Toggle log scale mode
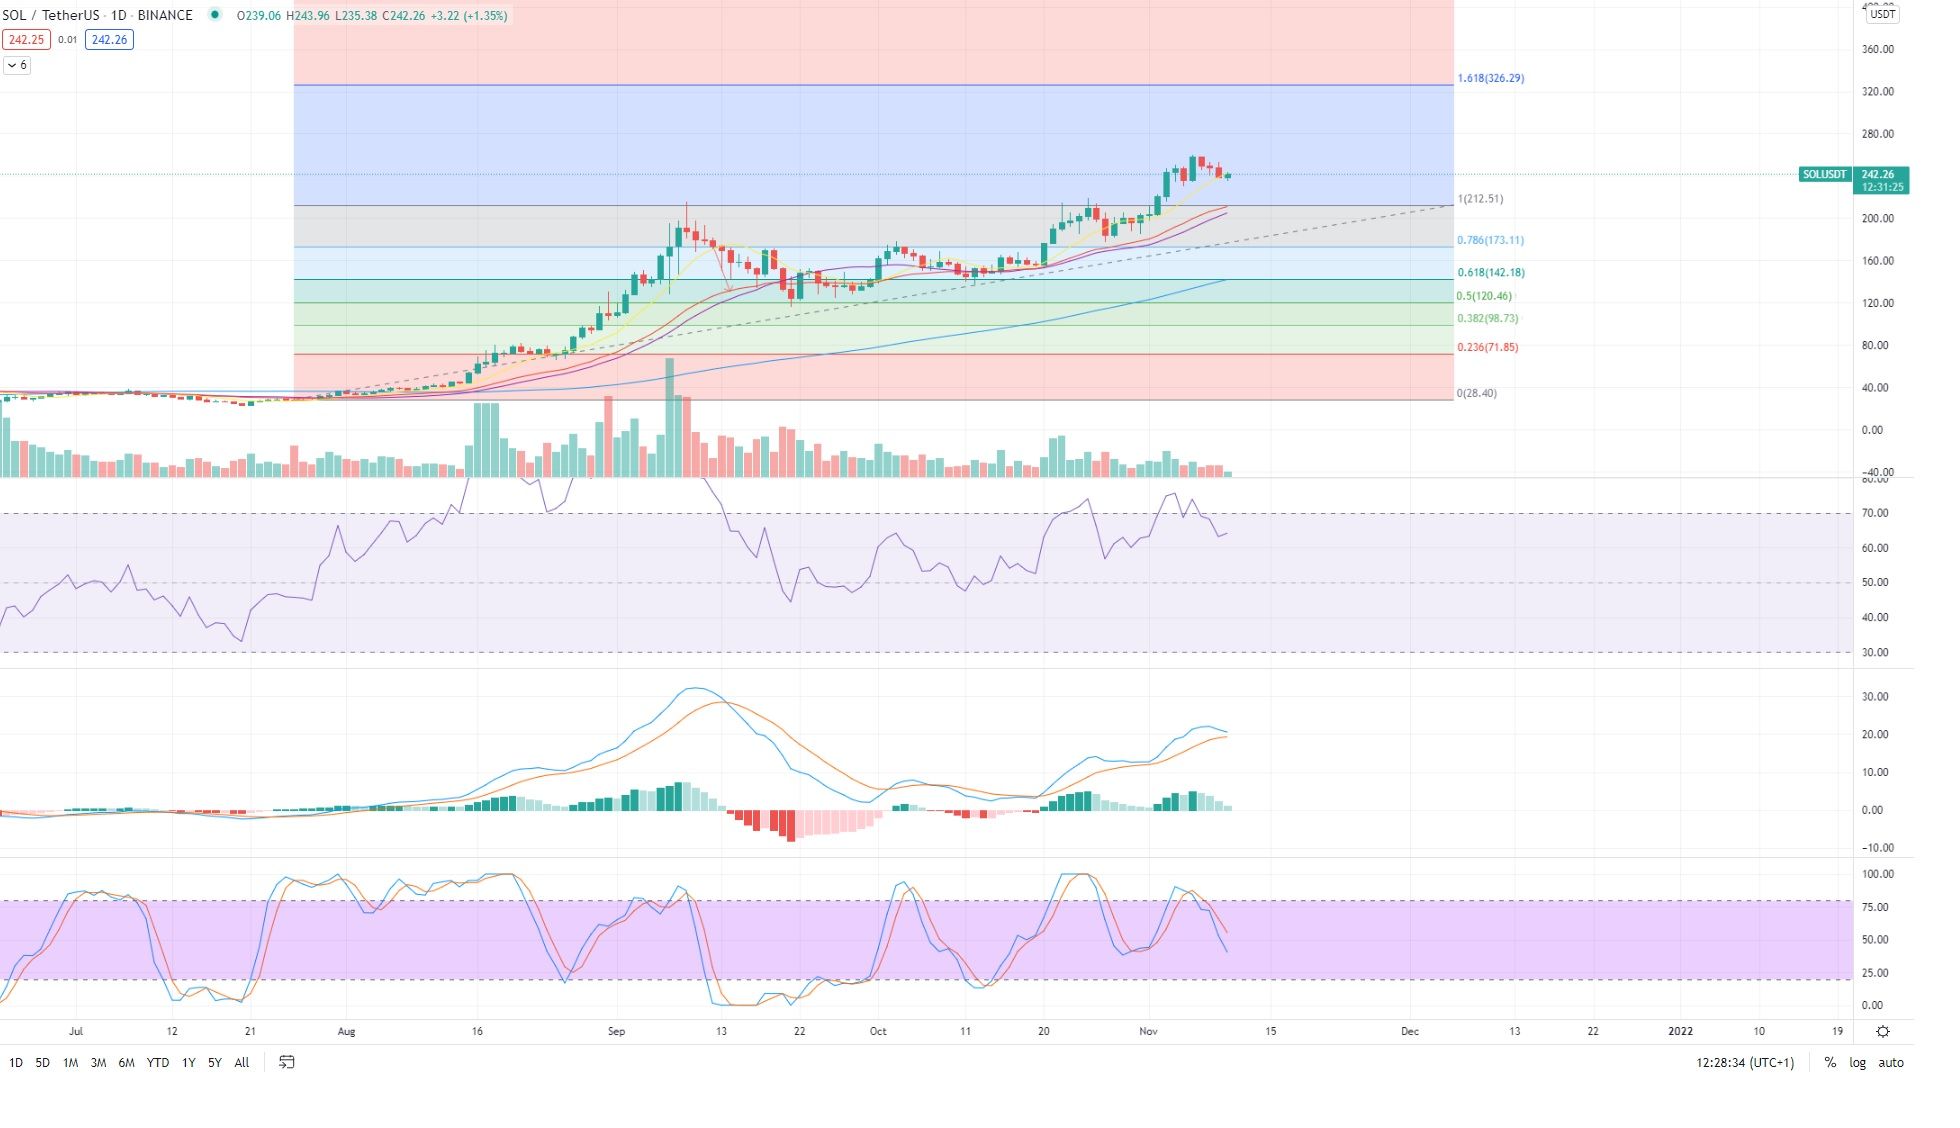 pyautogui.click(x=1857, y=1062)
